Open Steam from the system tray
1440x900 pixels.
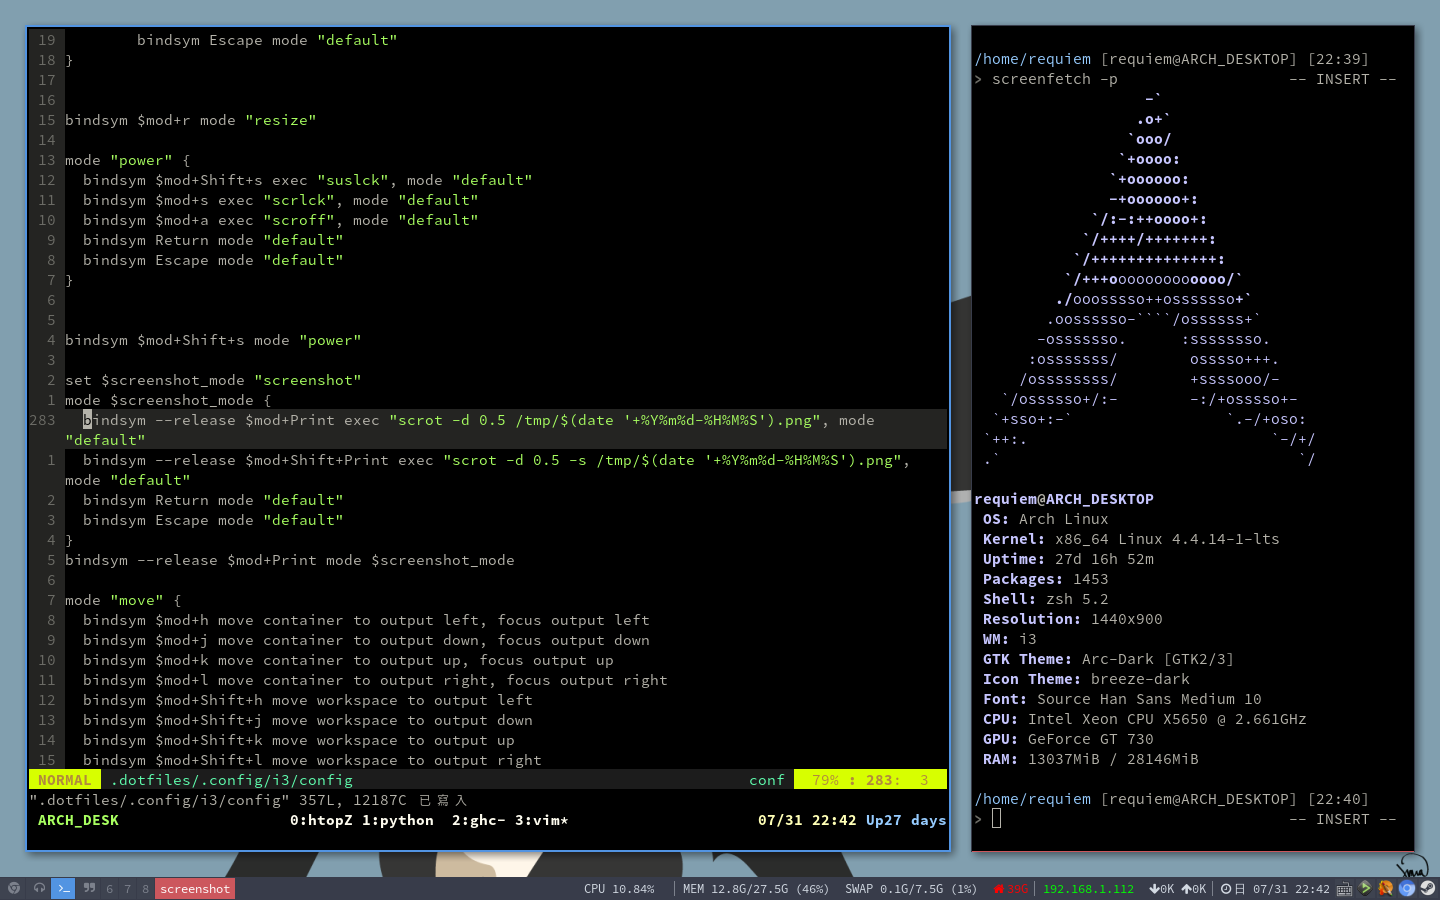click(1427, 888)
